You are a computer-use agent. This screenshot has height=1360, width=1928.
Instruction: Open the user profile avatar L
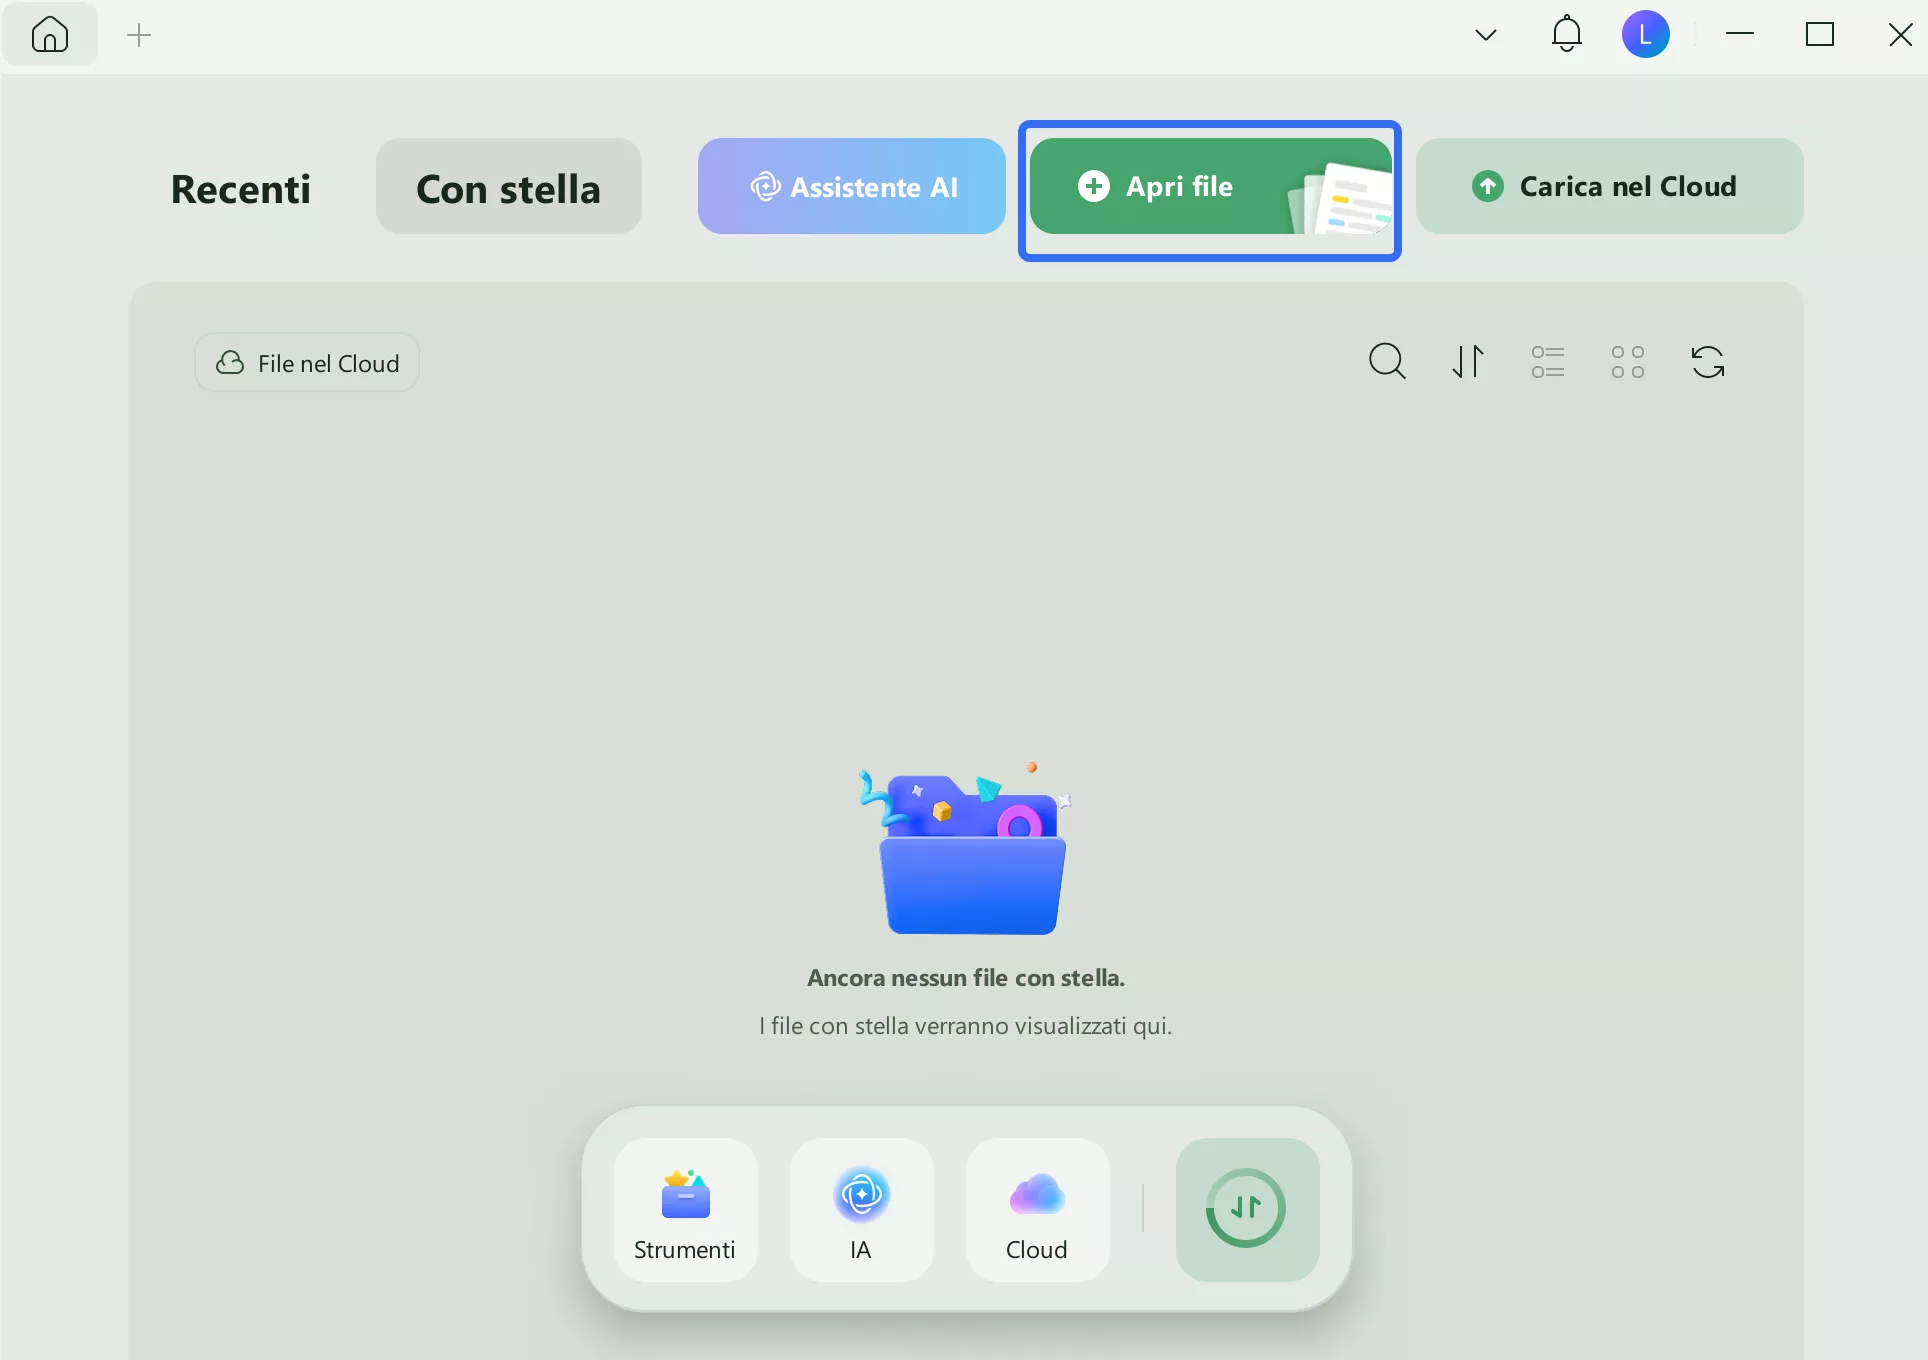tap(1645, 35)
